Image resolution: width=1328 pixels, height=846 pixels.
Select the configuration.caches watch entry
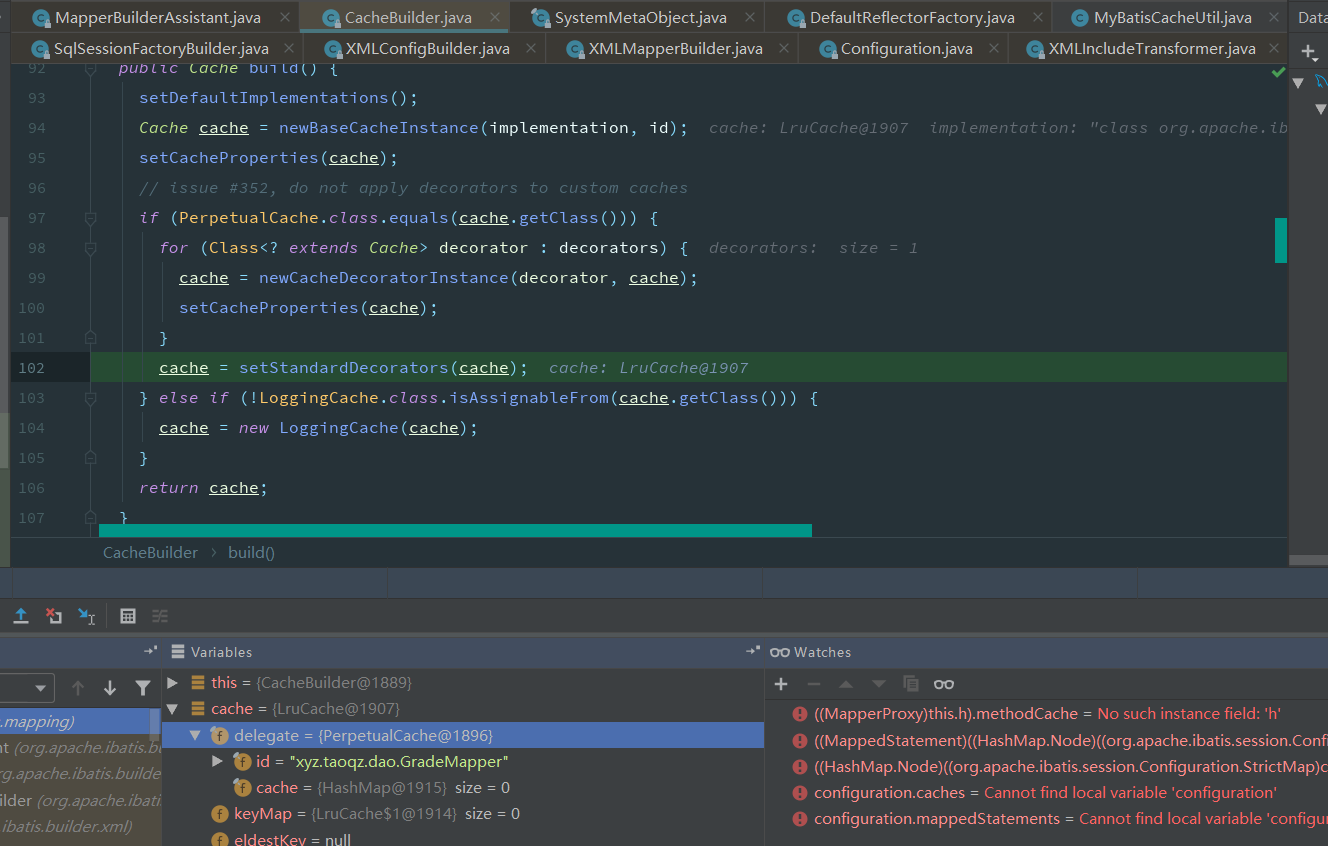pyautogui.click(x=1047, y=792)
